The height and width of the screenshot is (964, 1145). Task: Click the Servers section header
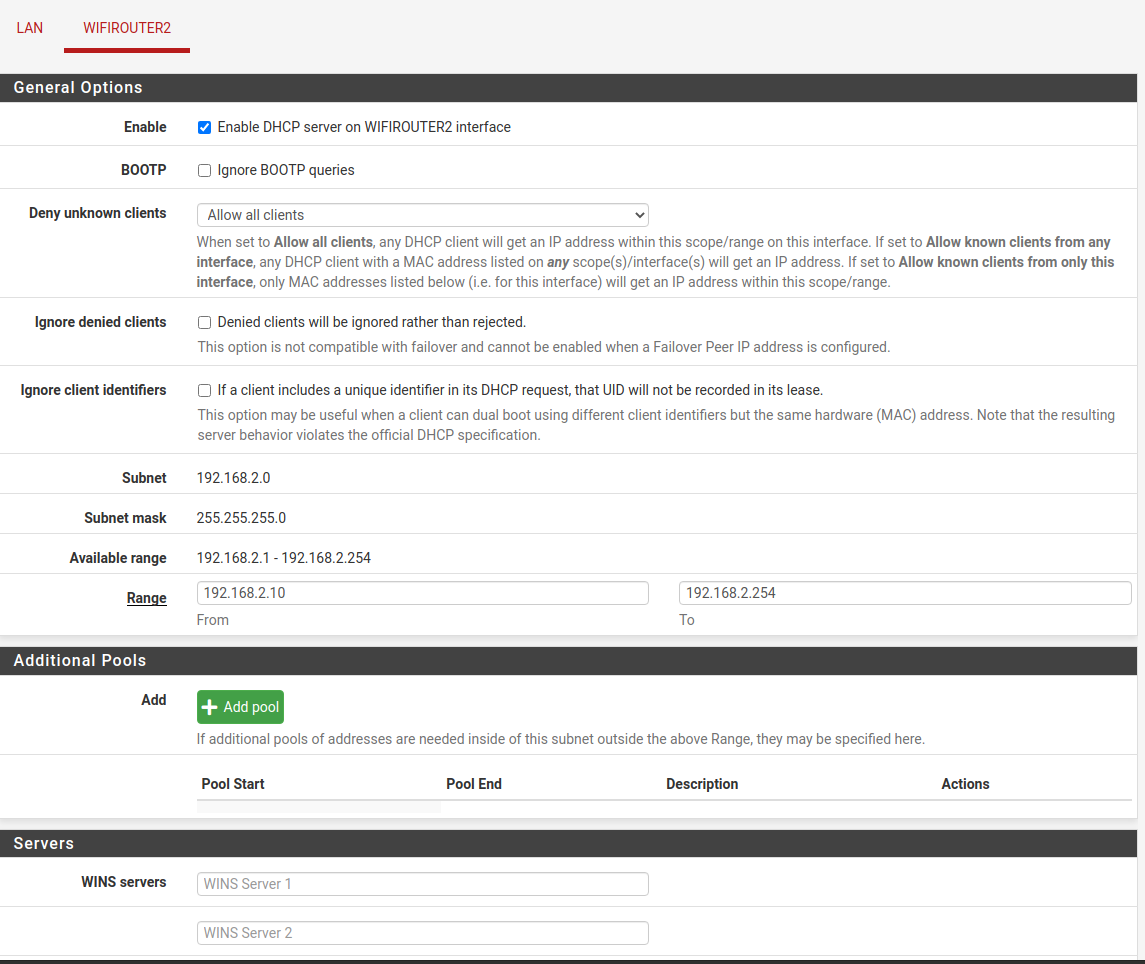tap(568, 844)
